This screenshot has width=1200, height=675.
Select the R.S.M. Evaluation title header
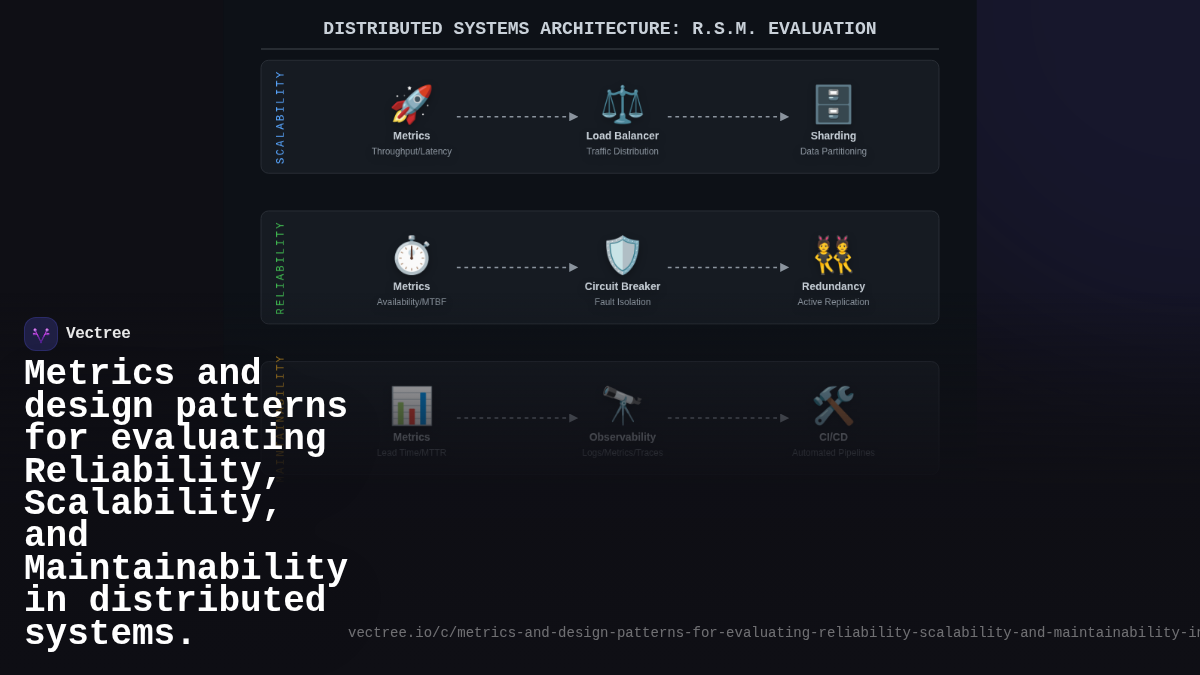[x=599, y=28]
